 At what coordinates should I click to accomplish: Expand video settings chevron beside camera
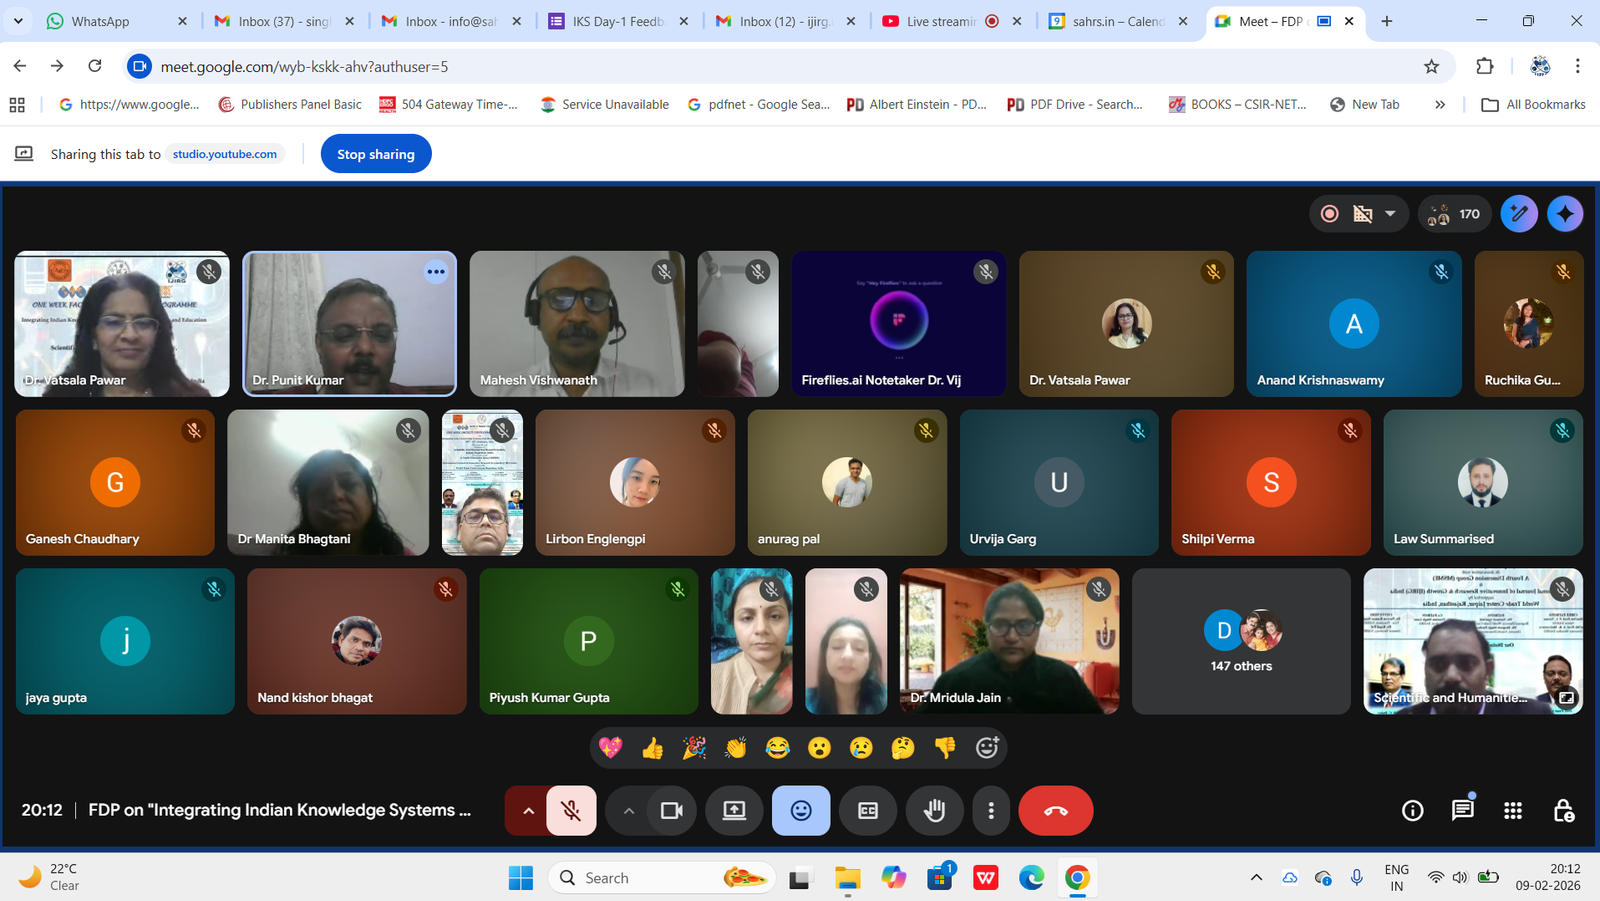628,811
